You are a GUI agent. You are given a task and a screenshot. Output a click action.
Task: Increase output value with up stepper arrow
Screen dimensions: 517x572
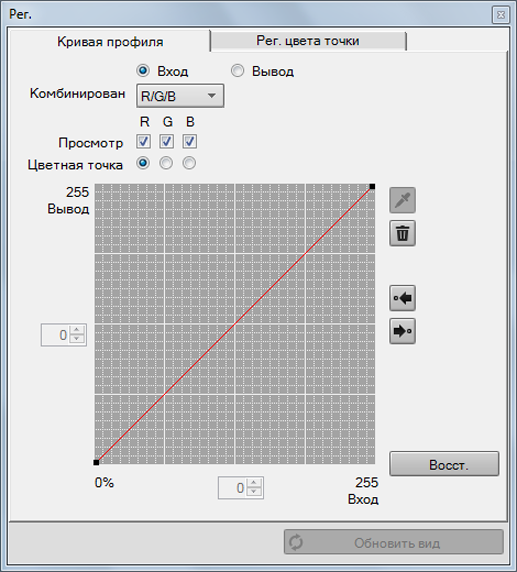point(77,330)
